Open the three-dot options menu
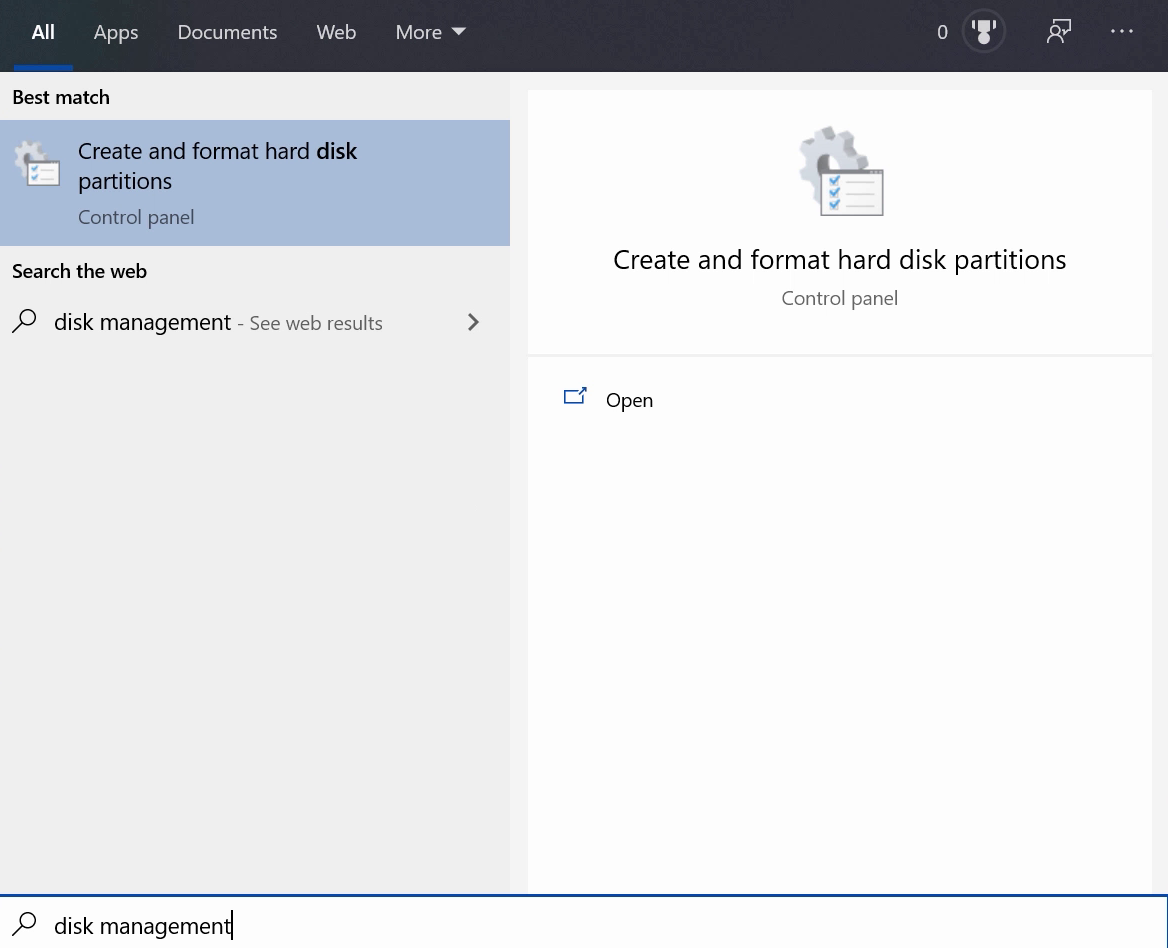The height and width of the screenshot is (948, 1168). point(1122,32)
